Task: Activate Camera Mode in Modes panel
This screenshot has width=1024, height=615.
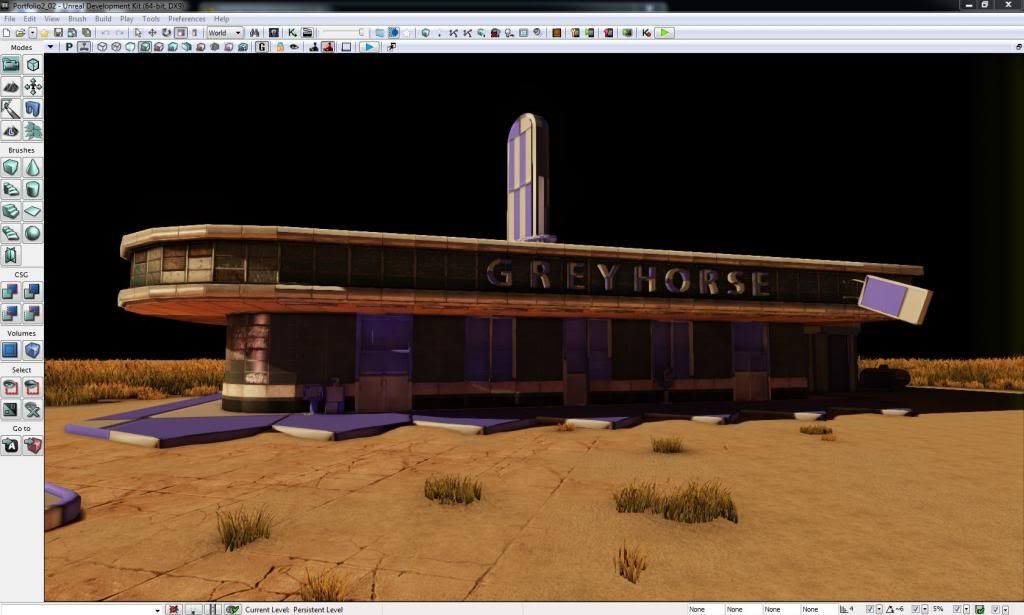Action: click(x=11, y=65)
